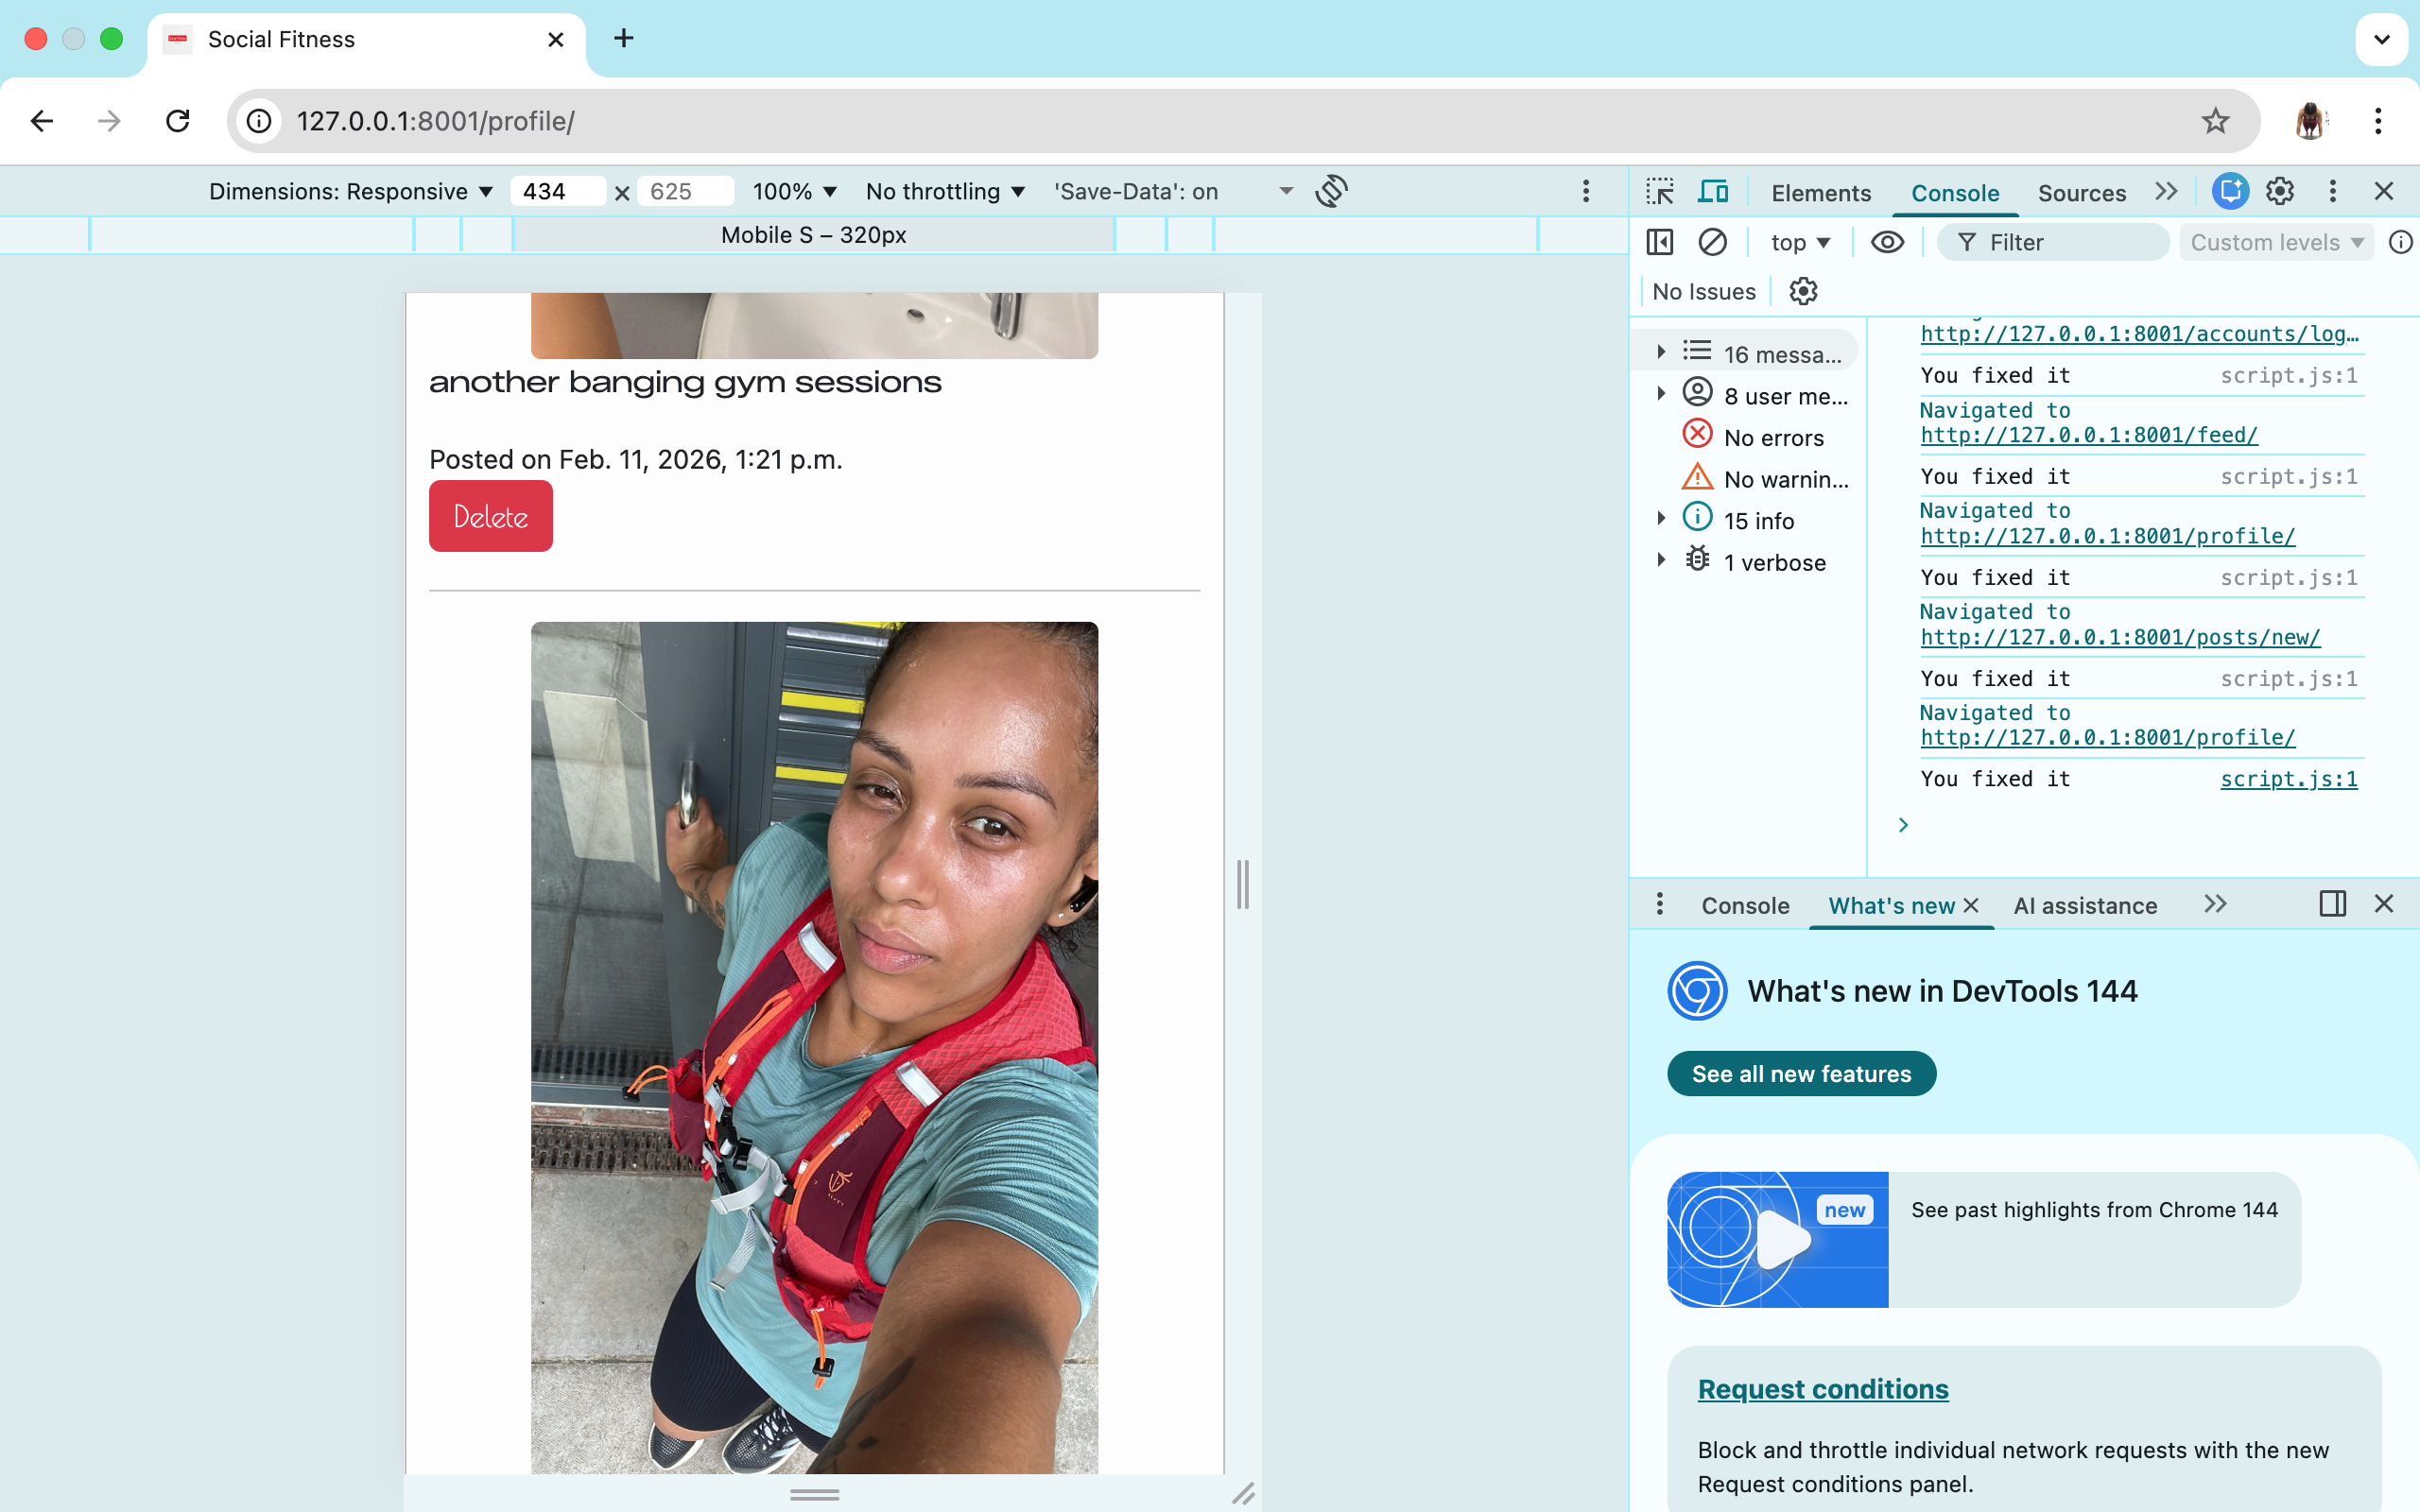
Task: Rotate device orientation in device toolbar
Action: point(1333,191)
